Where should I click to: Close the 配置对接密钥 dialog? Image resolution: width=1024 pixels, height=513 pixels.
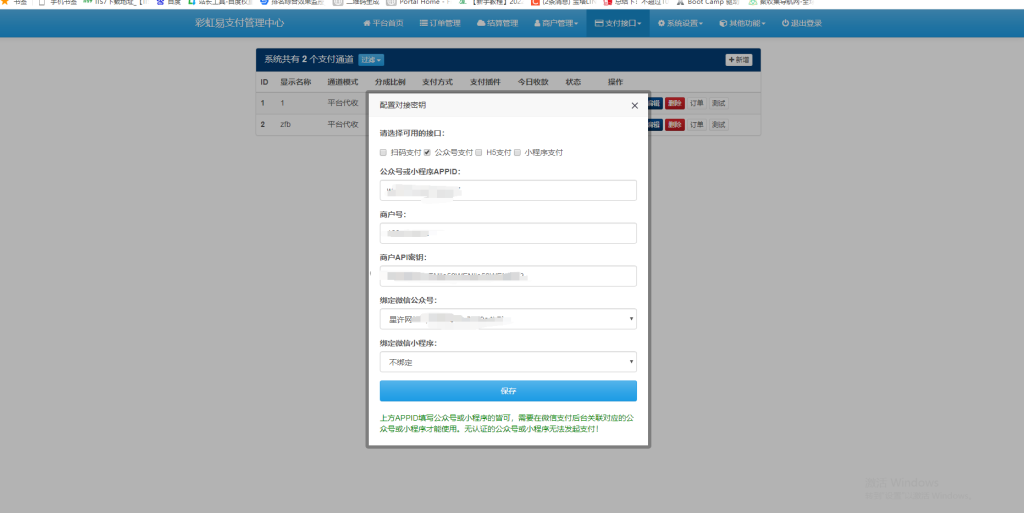634,106
